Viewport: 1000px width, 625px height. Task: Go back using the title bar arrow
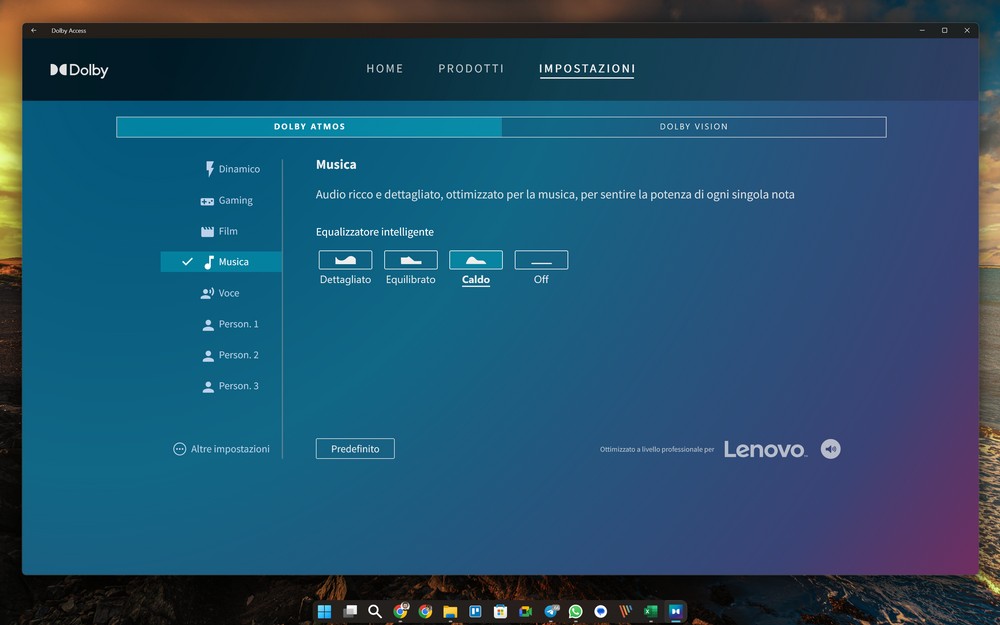pos(34,30)
